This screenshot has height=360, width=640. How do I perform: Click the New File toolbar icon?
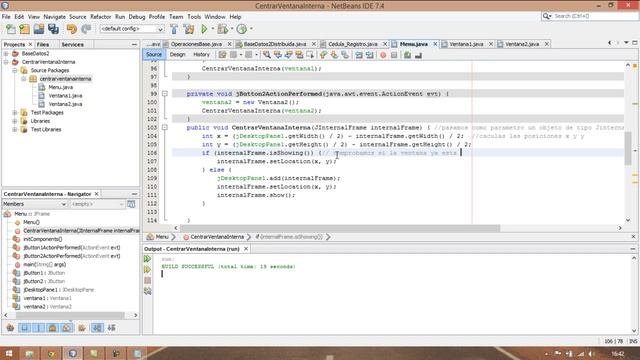point(11,29)
